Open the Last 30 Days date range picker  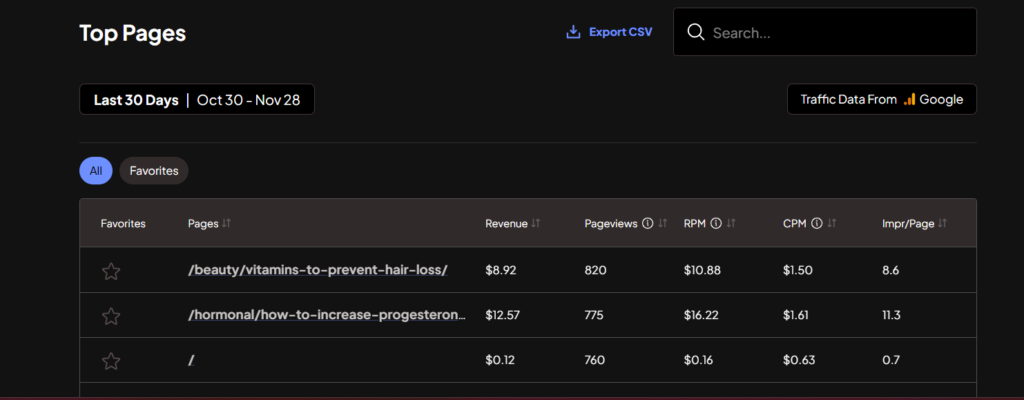point(197,99)
